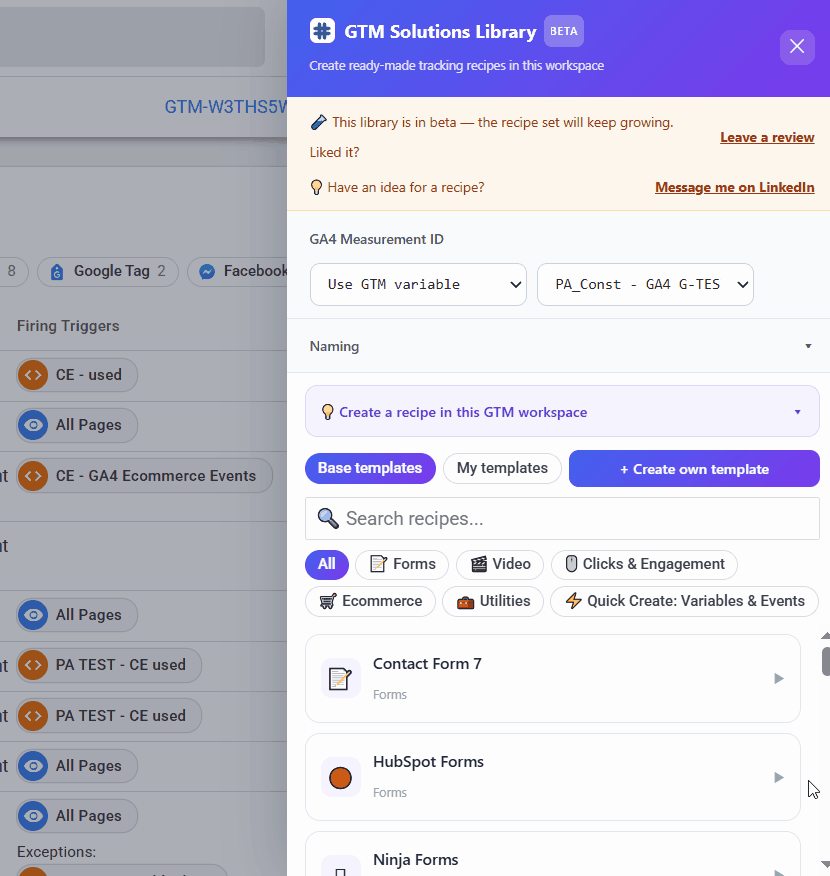Filter recipes by Utilities
The height and width of the screenshot is (876, 830).
pos(493,601)
